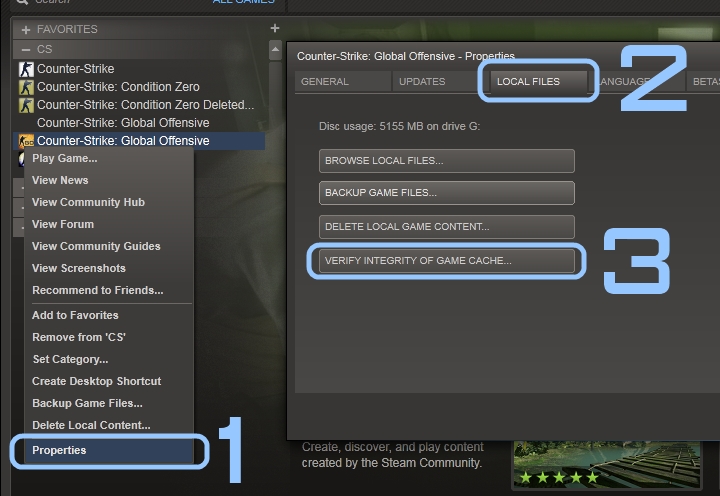Choose Create Desktop Shortcut entry

tap(109, 381)
